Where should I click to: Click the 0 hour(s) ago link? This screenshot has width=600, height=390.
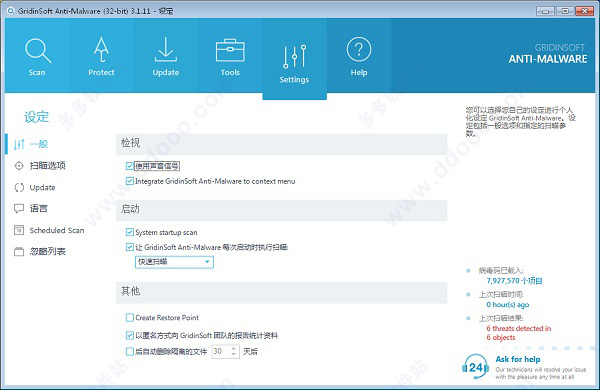(x=508, y=305)
